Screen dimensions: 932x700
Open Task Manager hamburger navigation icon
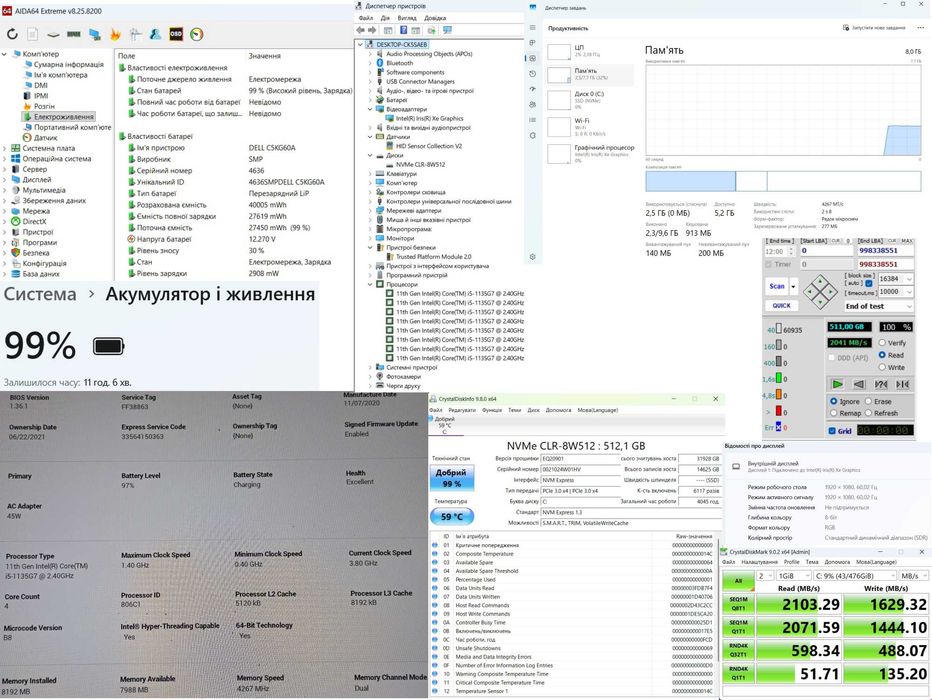tap(533, 27)
